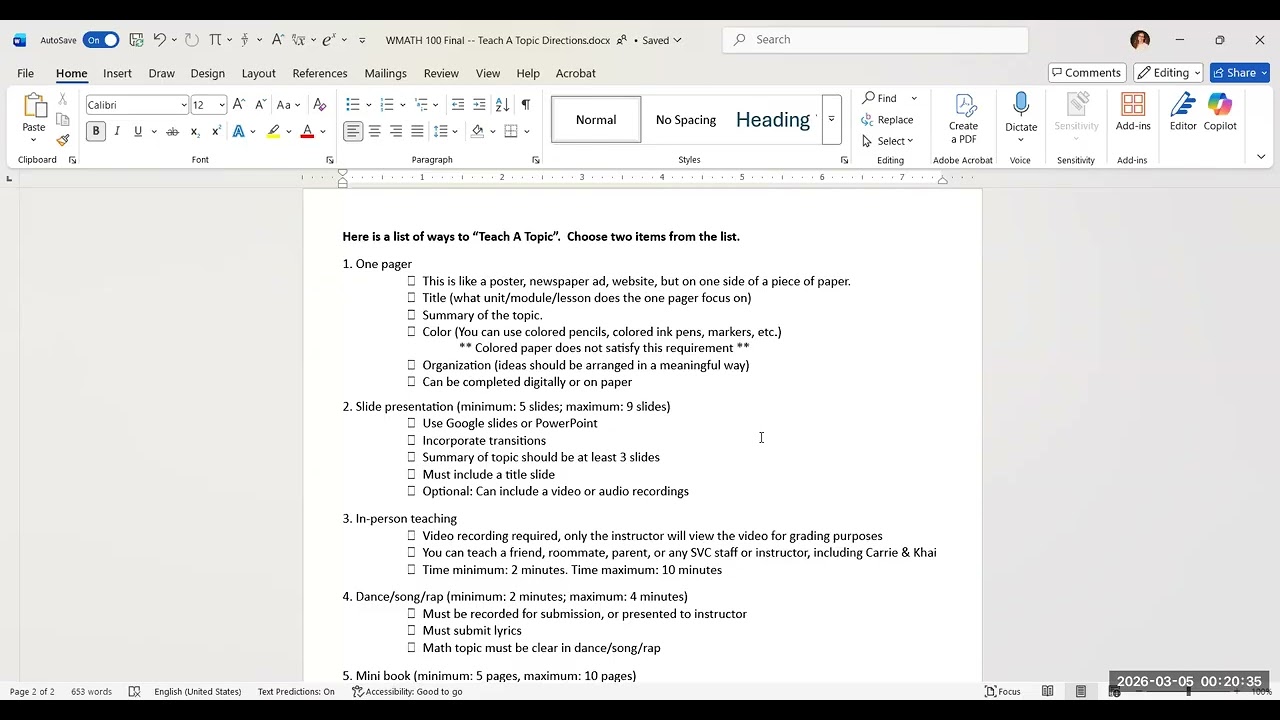Apply red font color

pyautogui.click(x=307, y=131)
